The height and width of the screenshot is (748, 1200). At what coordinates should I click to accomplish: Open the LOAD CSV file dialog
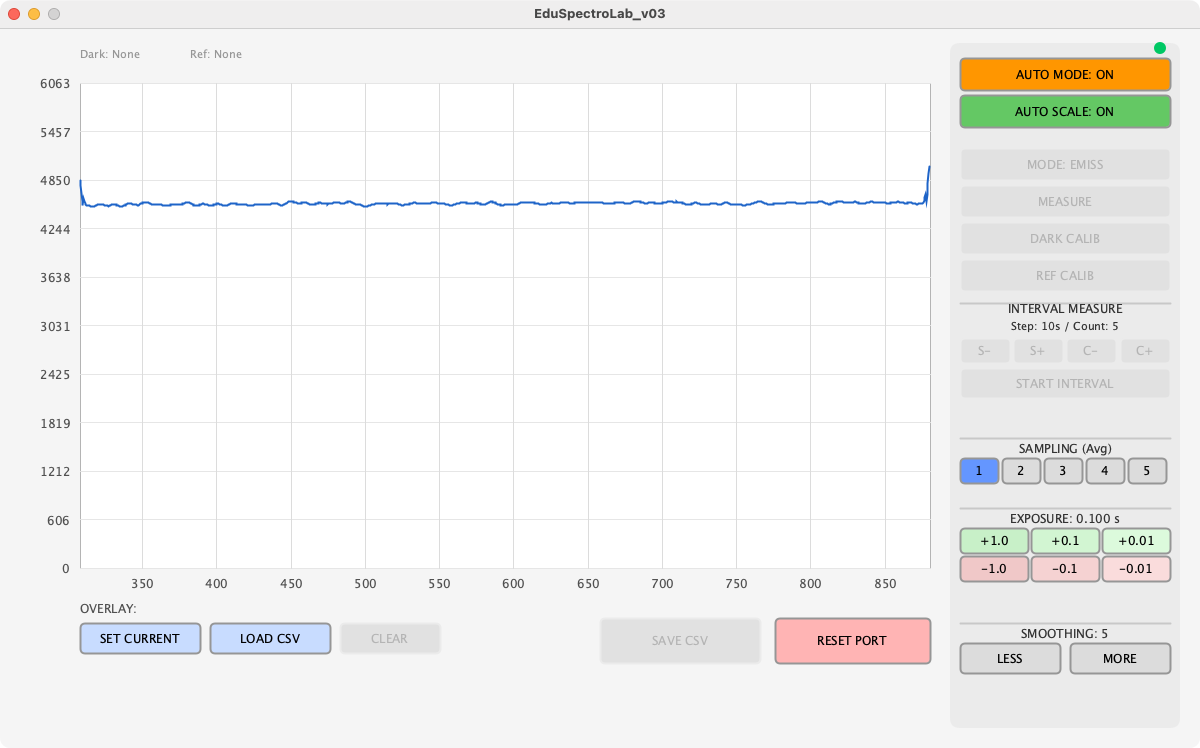coord(270,639)
